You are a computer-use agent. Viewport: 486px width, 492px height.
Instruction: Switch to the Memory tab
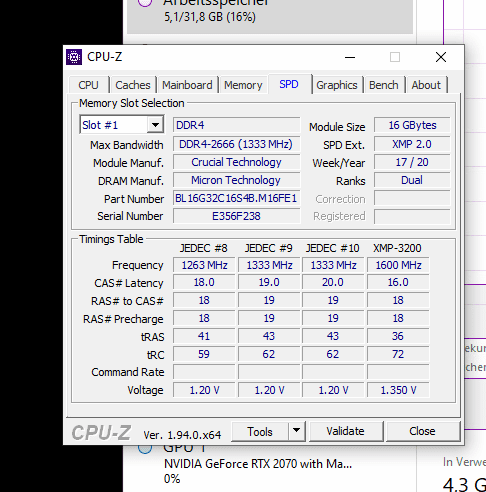click(x=243, y=85)
